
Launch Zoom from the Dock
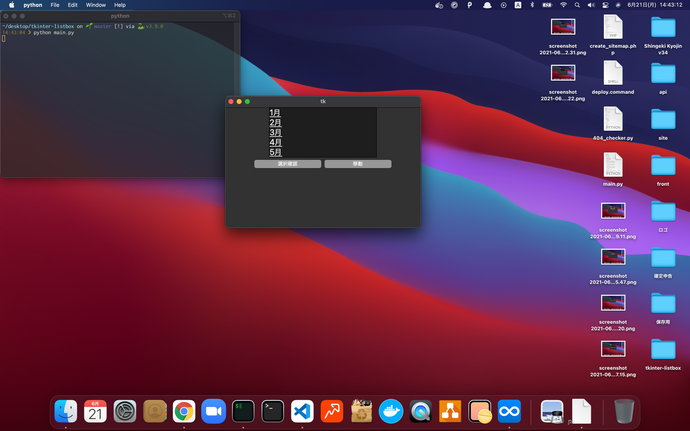click(213, 410)
